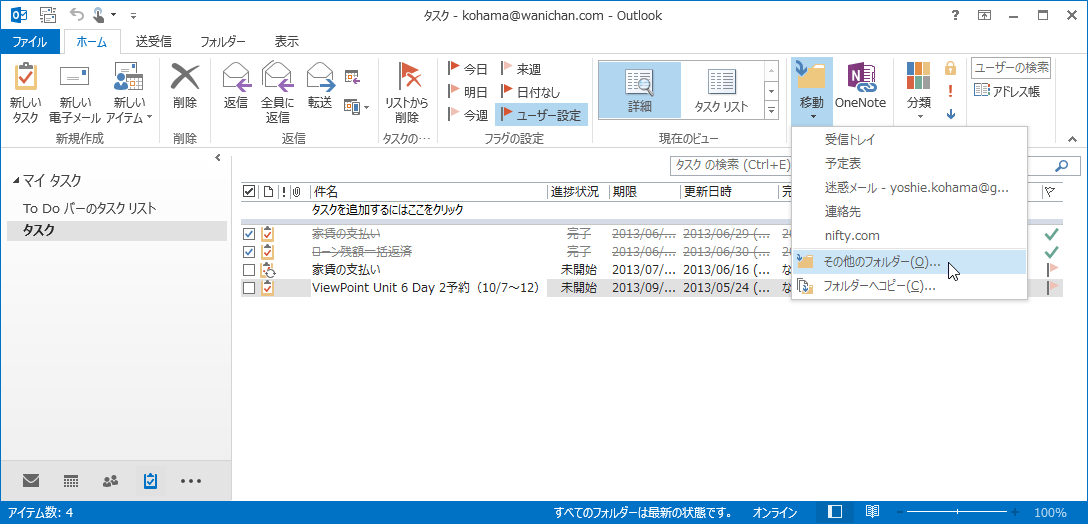Check the ViewPoint Unit 6 task
The height and width of the screenshot is (524, 1088).
249,288
